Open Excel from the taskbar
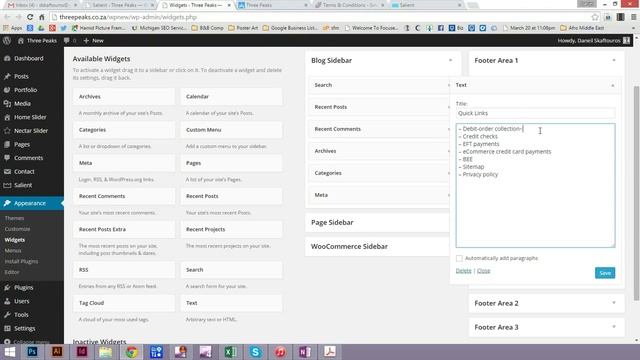Screen dimensions: 640x360 pos(230,351)
